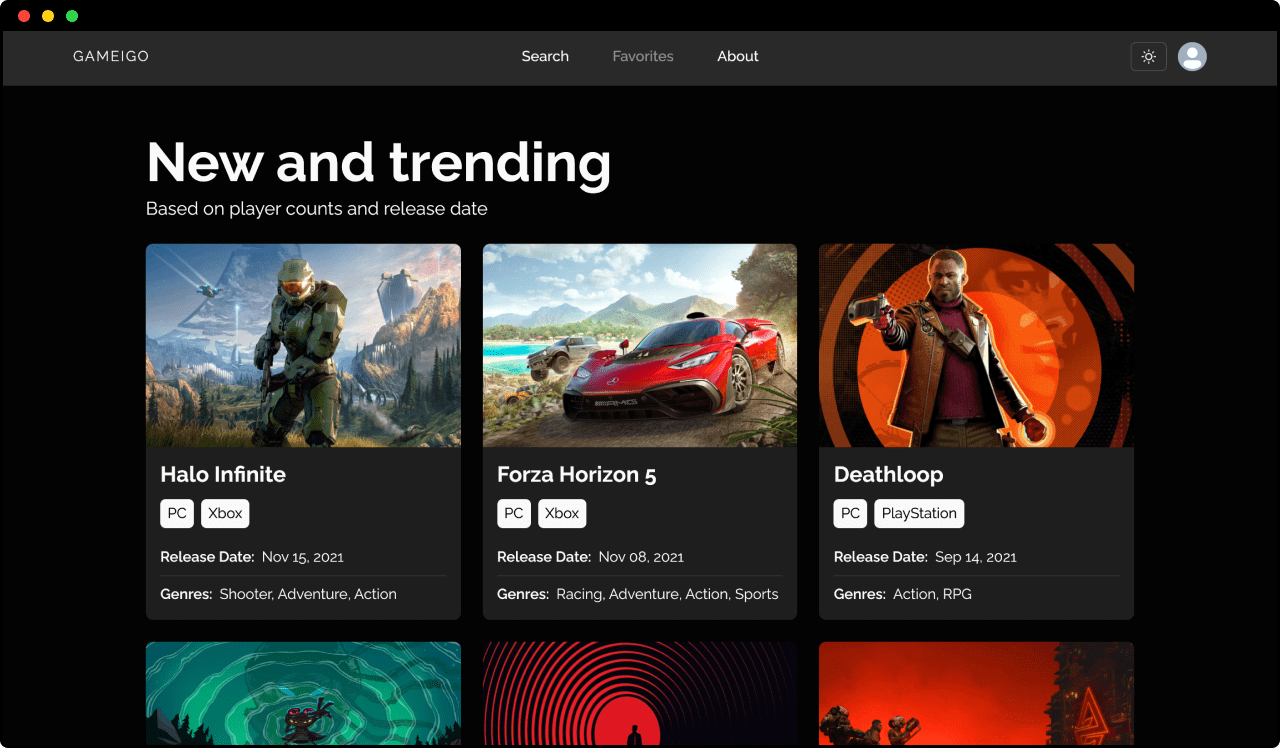Screen dimensions: 1280x748
Task: Open the teal game thumbnail in the bottom row
Action: click(x=303, y=694)
